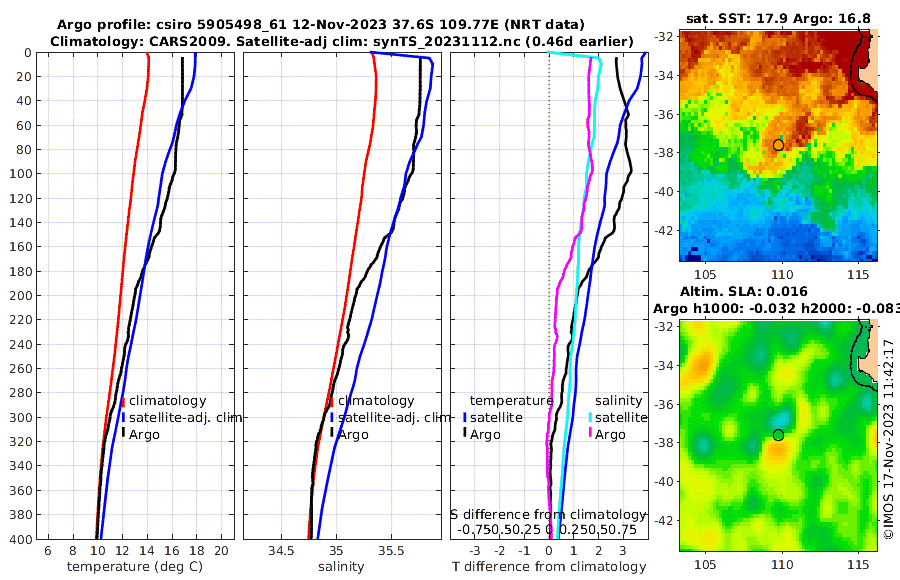Click the salinity axis tick label '34.5'
Viewport: 900px width, 580px height.
(281, 551)
